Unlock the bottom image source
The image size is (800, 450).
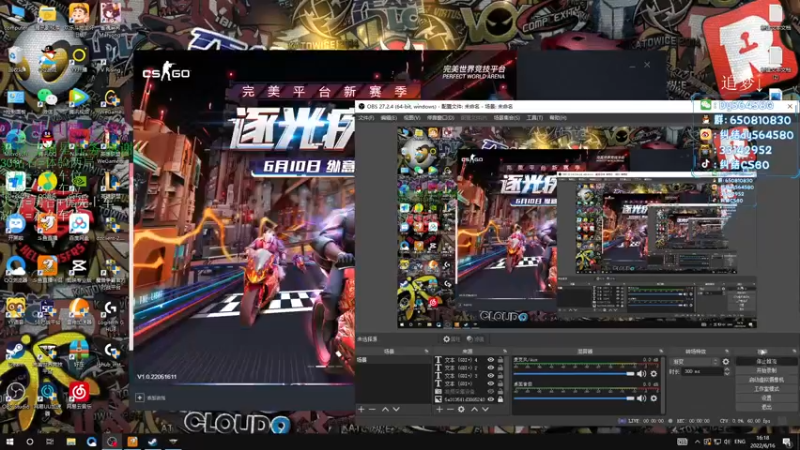(x=501, y=399)
